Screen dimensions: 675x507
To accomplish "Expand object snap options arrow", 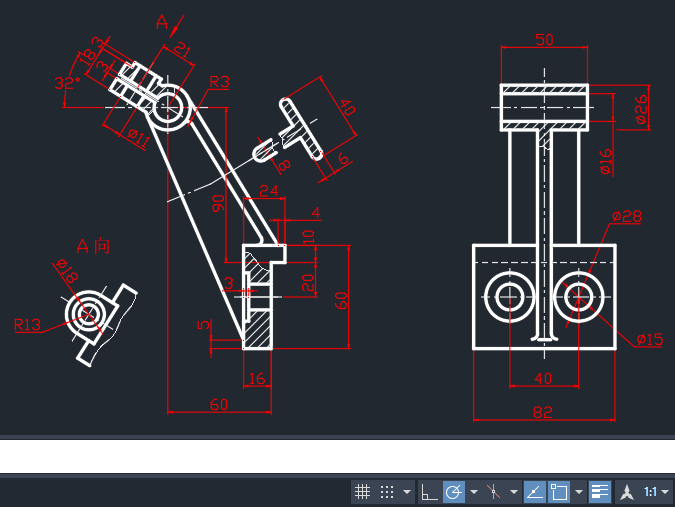I will pyautogui.click(x=579, y=492).
